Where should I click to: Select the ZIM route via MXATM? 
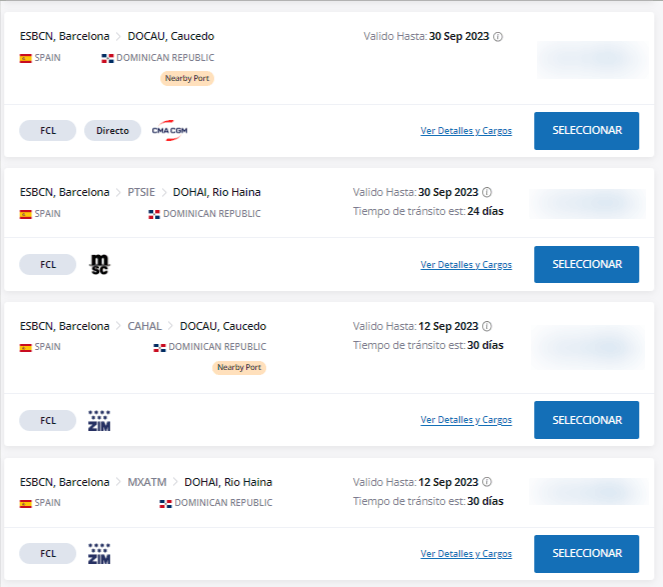[586, 554]
